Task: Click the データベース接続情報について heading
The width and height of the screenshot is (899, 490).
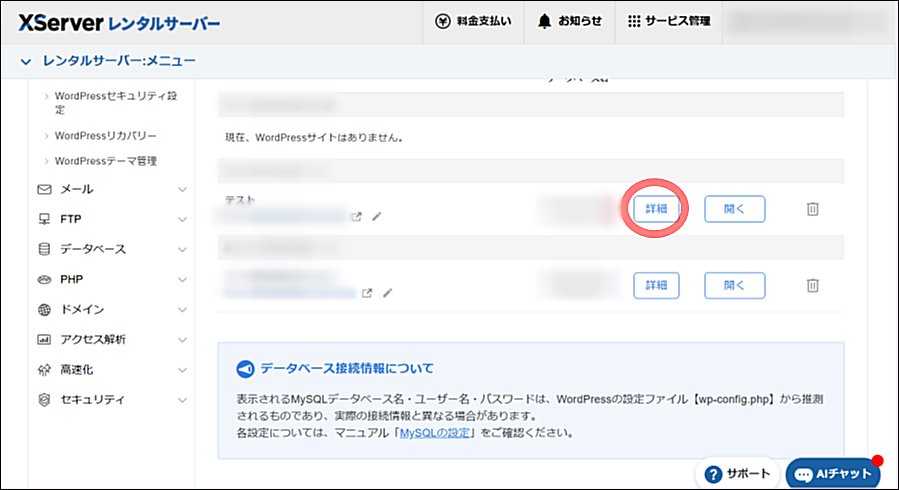Action: click(x=347, y=369)
